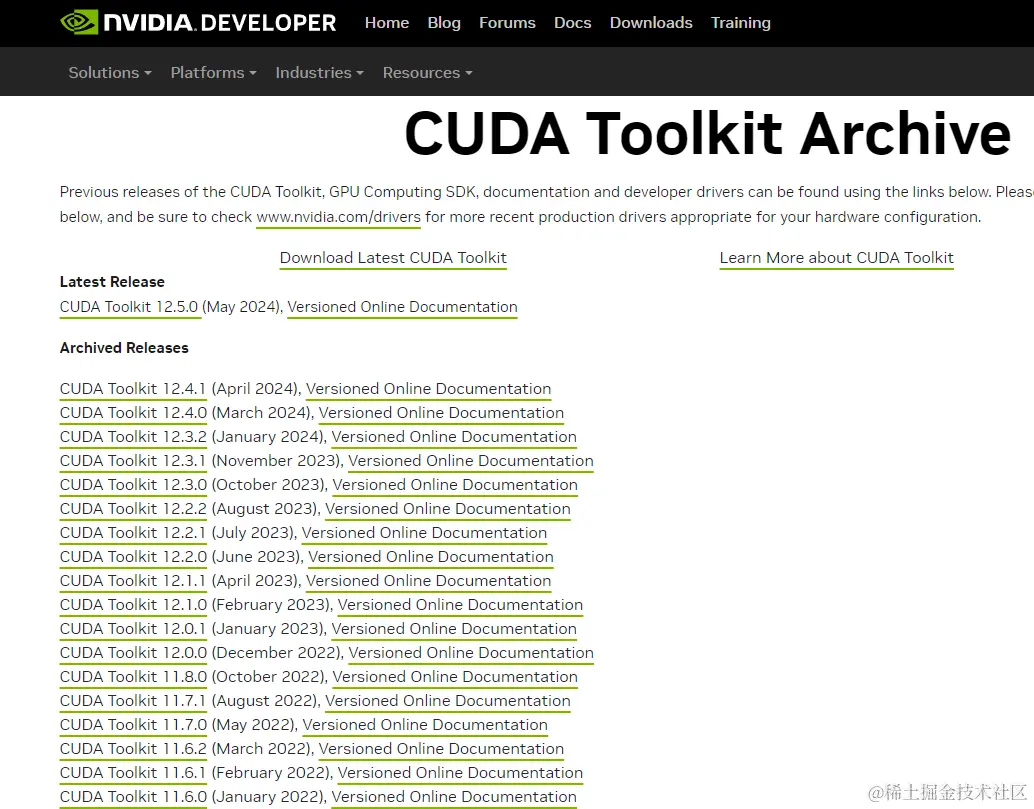Open CUDA Toolkit 11.7.1 link
Screen dimensions: 1034x809
tap(133, 701)
